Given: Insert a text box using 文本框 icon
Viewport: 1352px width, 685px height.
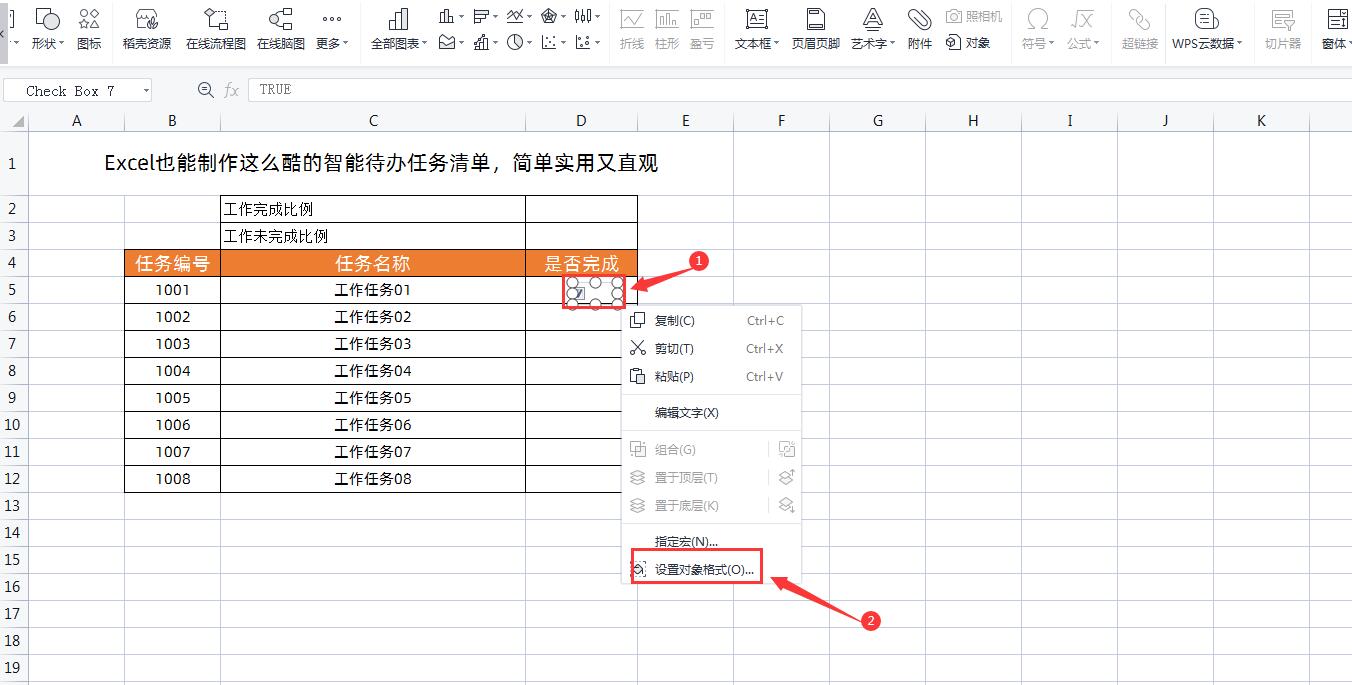Looking at the screenshot, I should (756, 28).
